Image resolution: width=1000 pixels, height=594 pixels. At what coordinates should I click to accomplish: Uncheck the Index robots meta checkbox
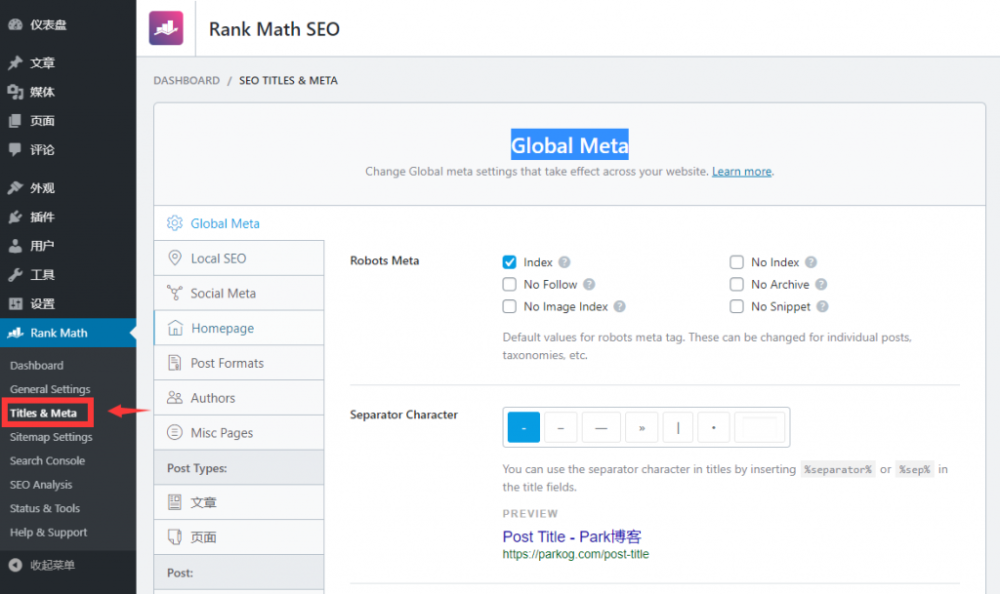pyautogui.click(x=510, y=262)
